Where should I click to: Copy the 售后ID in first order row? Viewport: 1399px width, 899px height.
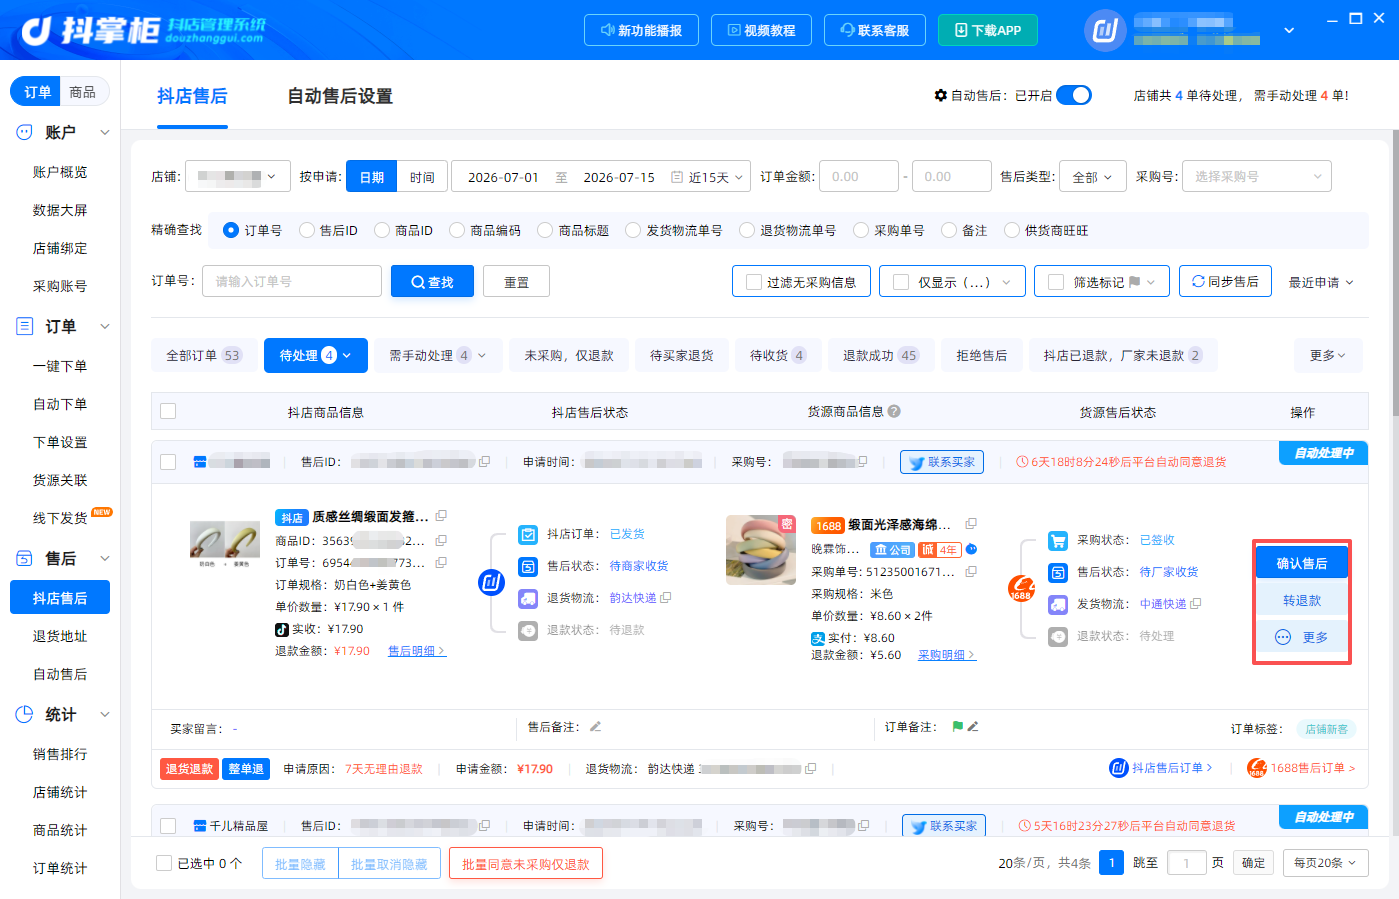coord(484,462)
